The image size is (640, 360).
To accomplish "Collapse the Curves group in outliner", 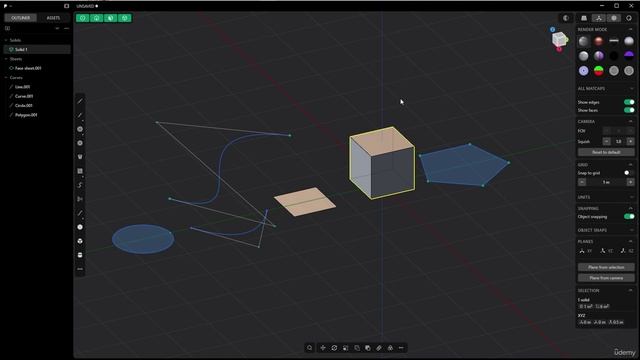I will tap(6, 78).
